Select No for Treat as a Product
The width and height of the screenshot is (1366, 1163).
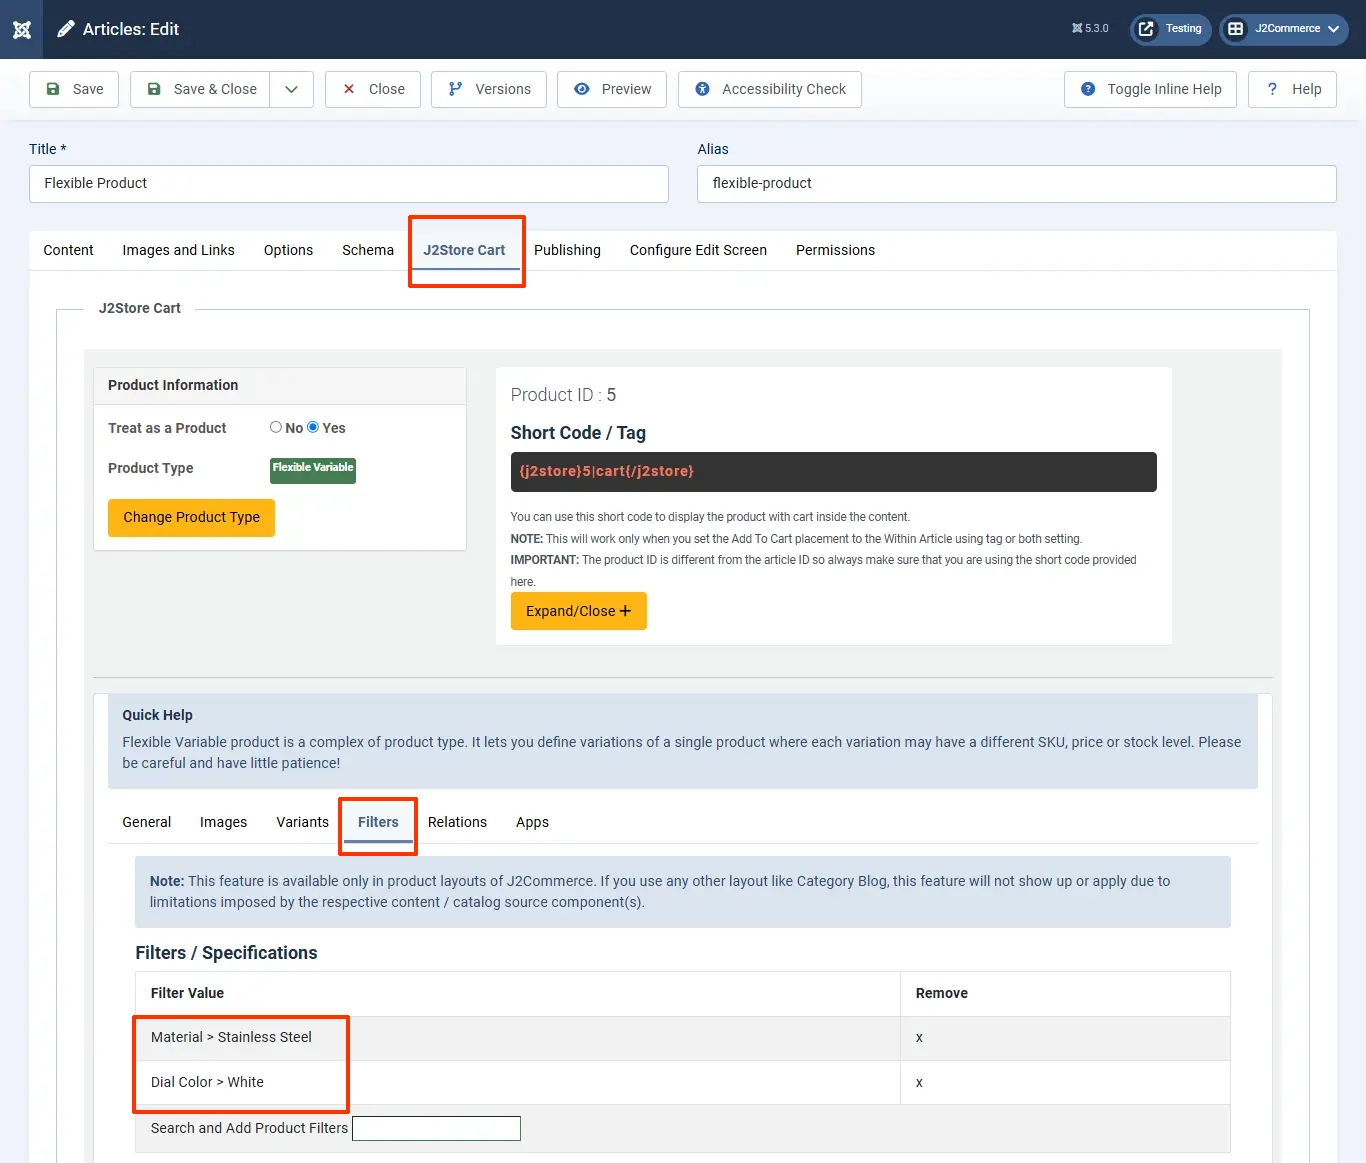[276, 427]
